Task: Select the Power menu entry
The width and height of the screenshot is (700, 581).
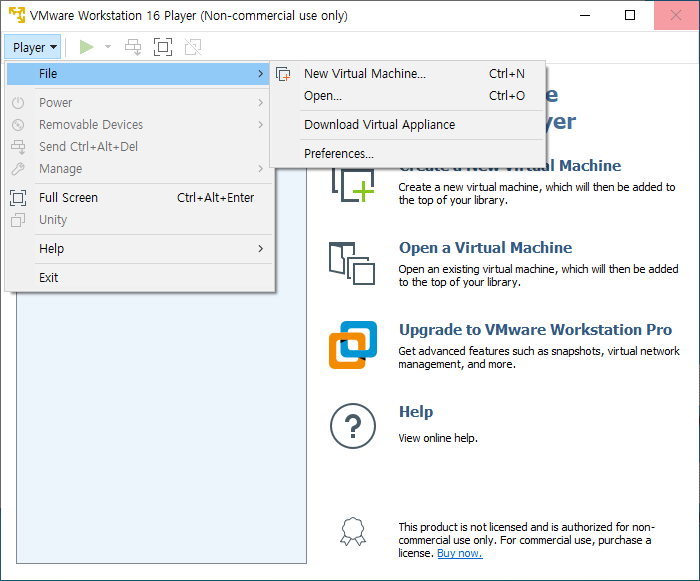Action: (138, 103)
